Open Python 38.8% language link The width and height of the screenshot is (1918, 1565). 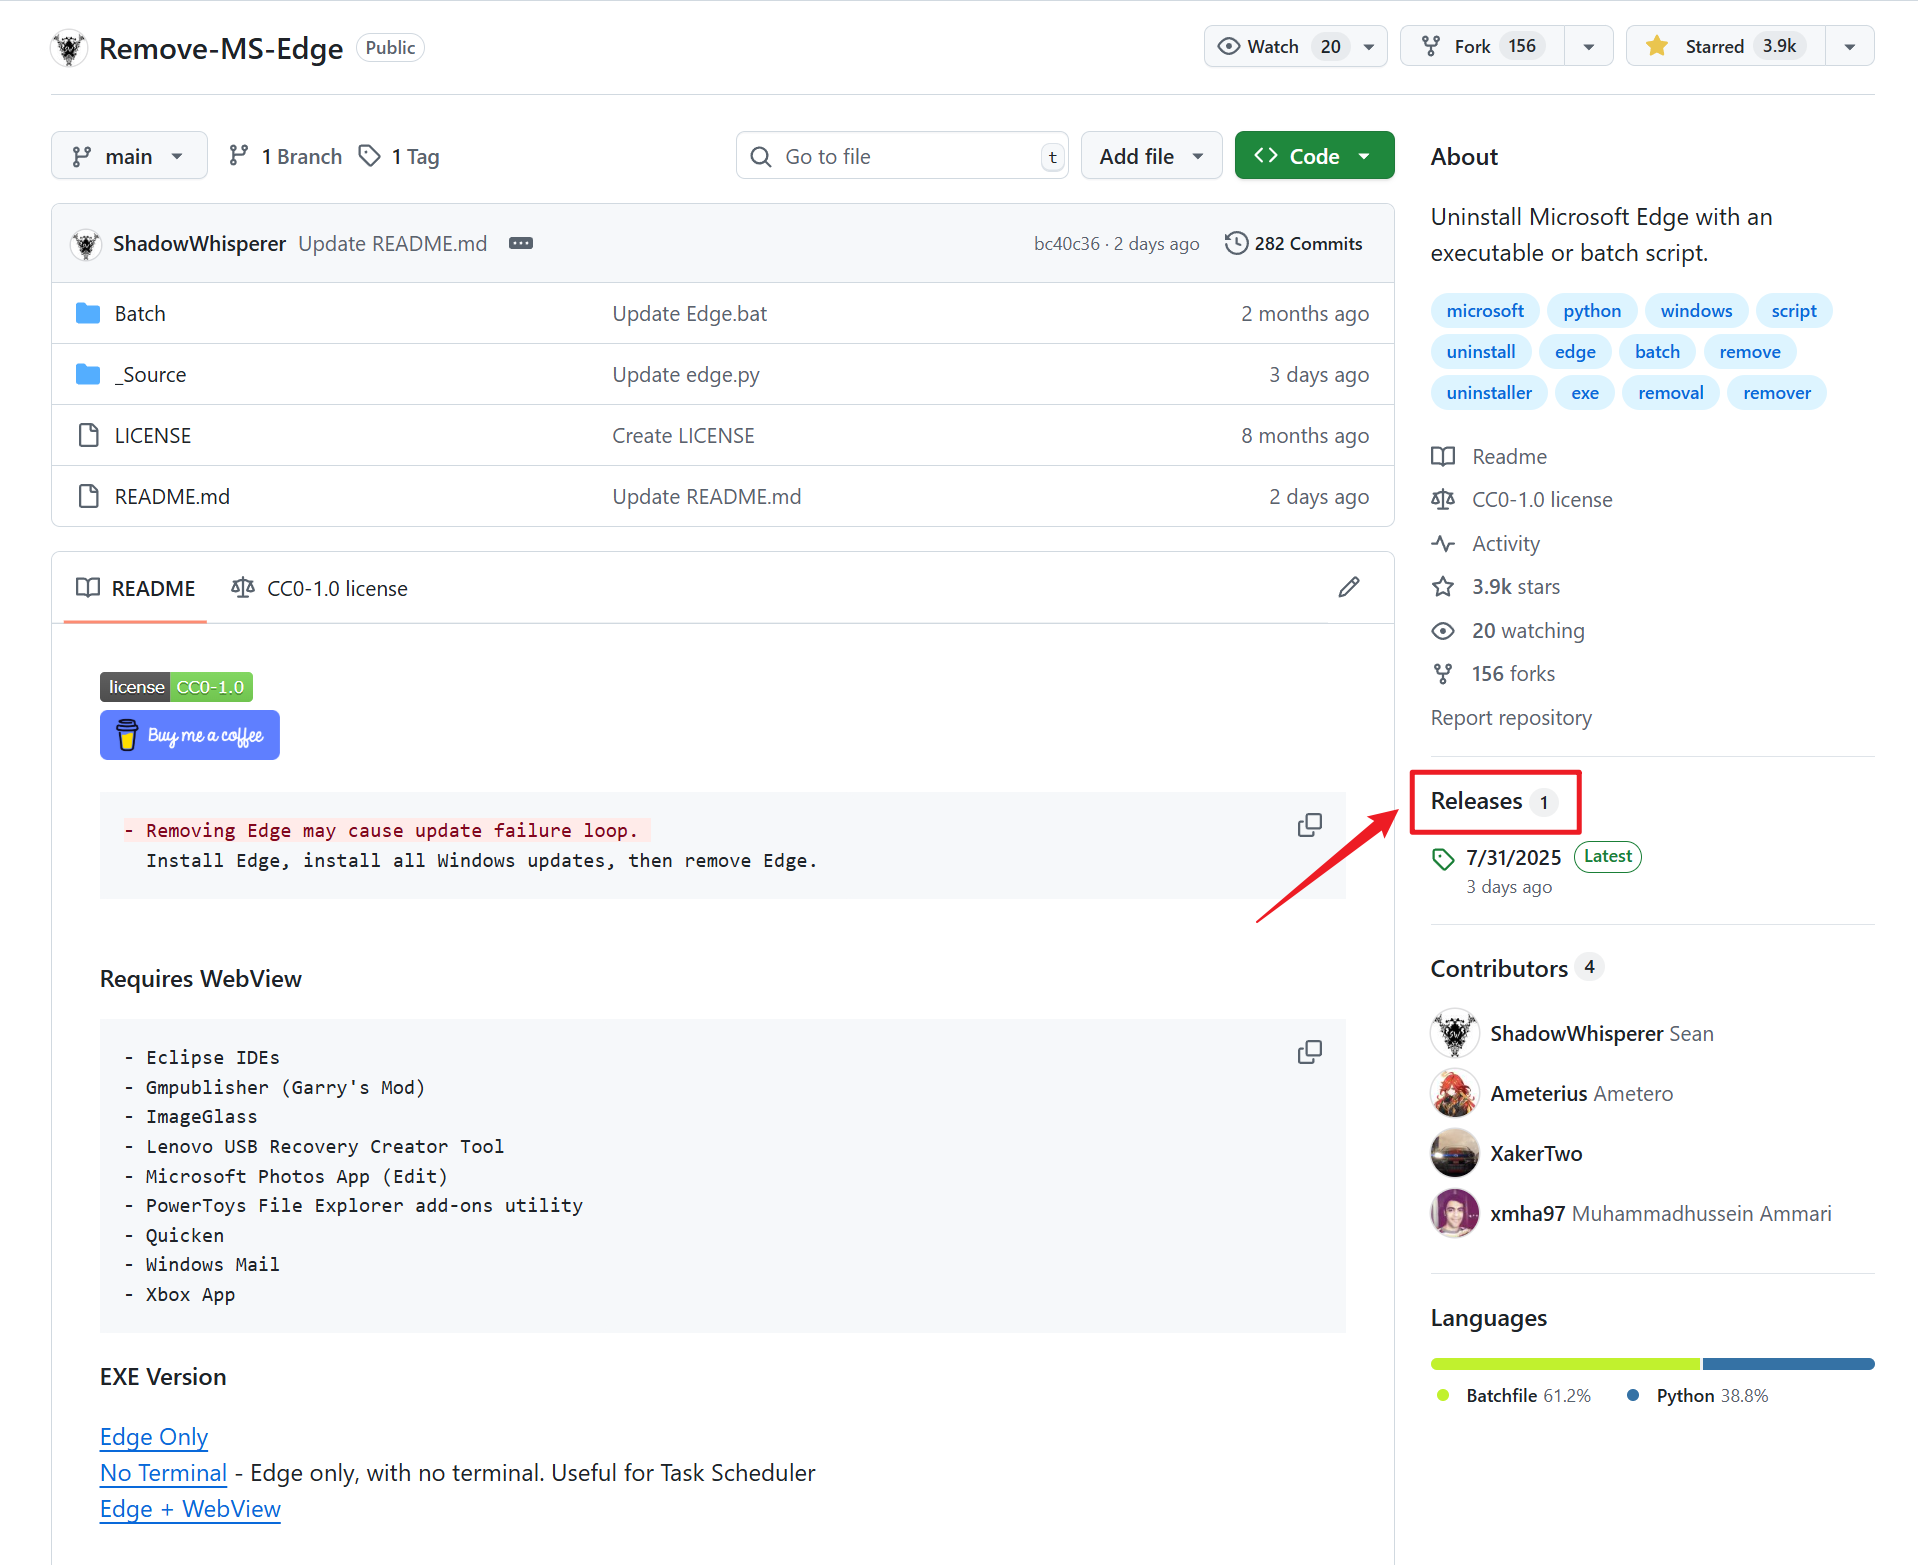pos(1699,1396)
